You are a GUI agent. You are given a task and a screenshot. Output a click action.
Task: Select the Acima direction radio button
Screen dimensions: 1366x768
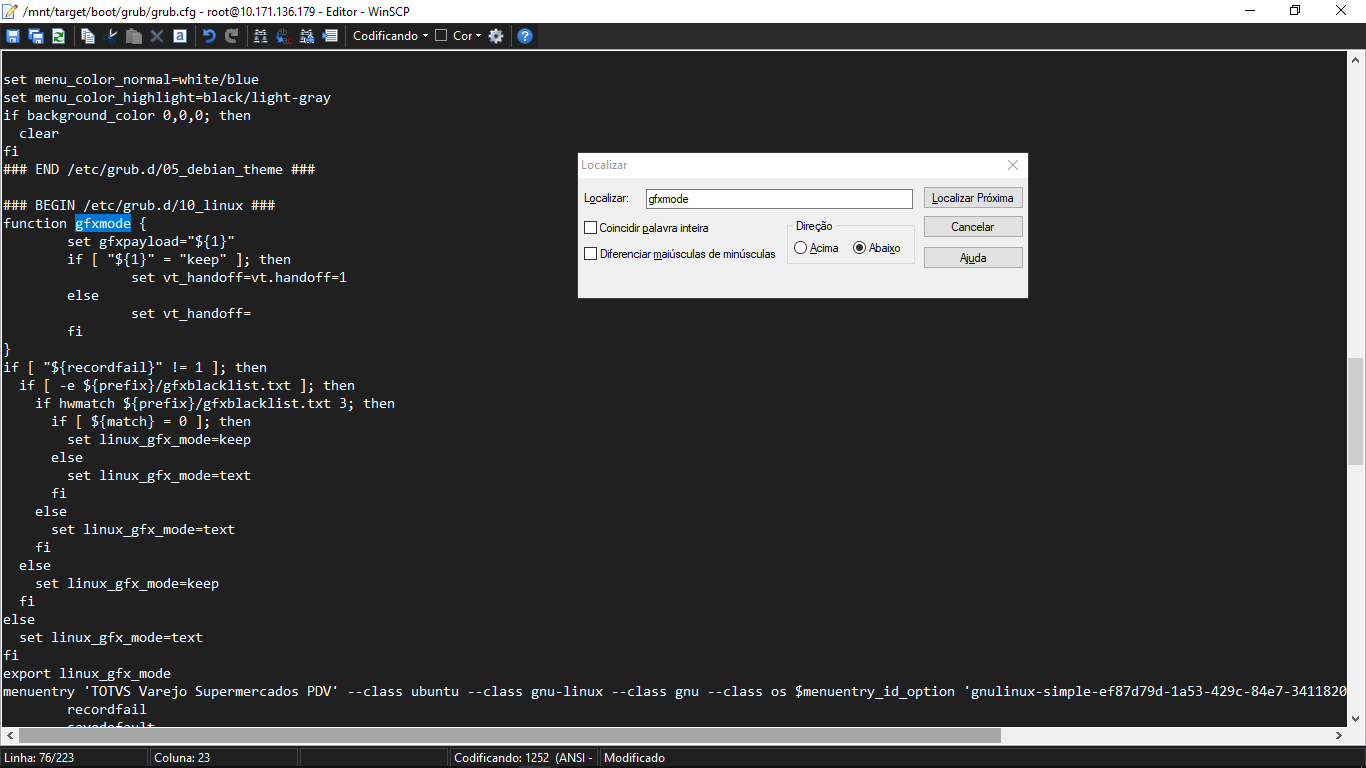tap(801, 248)
